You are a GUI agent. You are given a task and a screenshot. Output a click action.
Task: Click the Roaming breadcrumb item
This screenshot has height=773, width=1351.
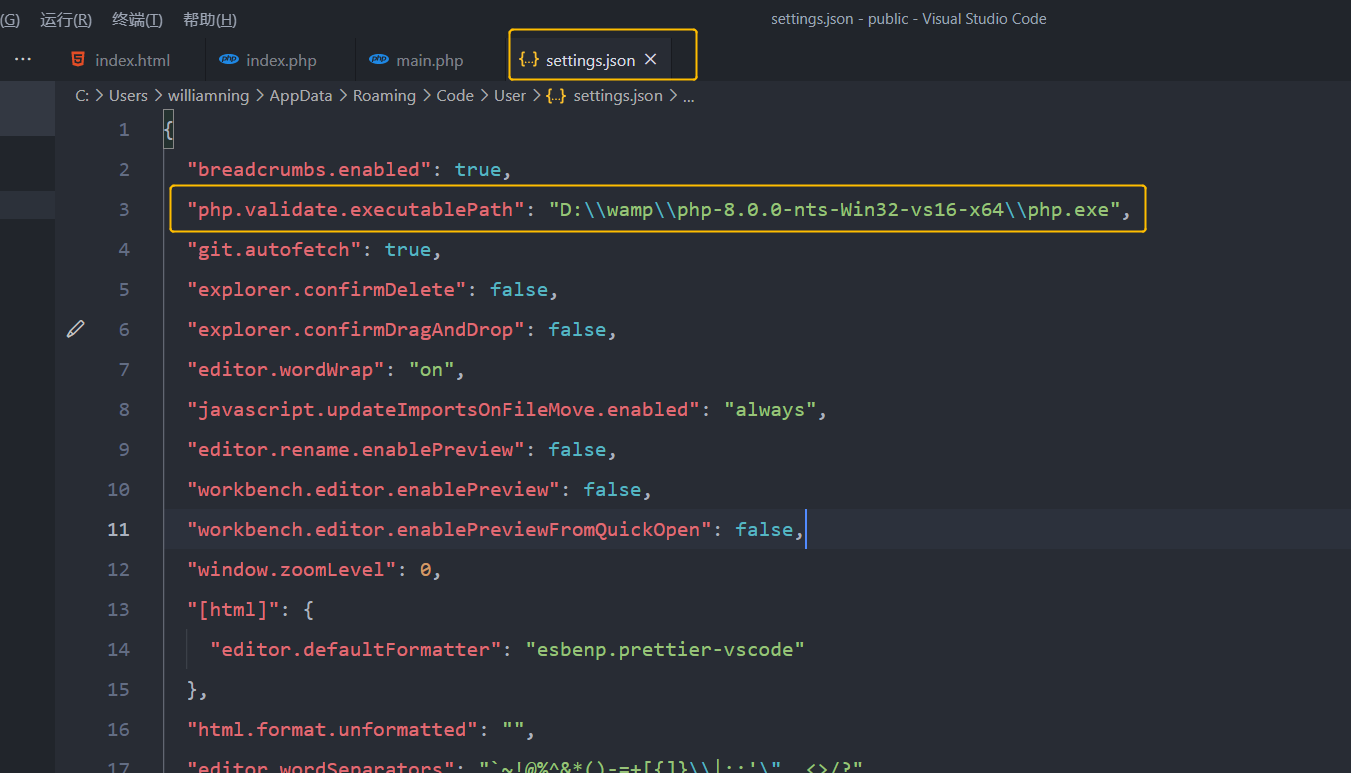(385, 95)
